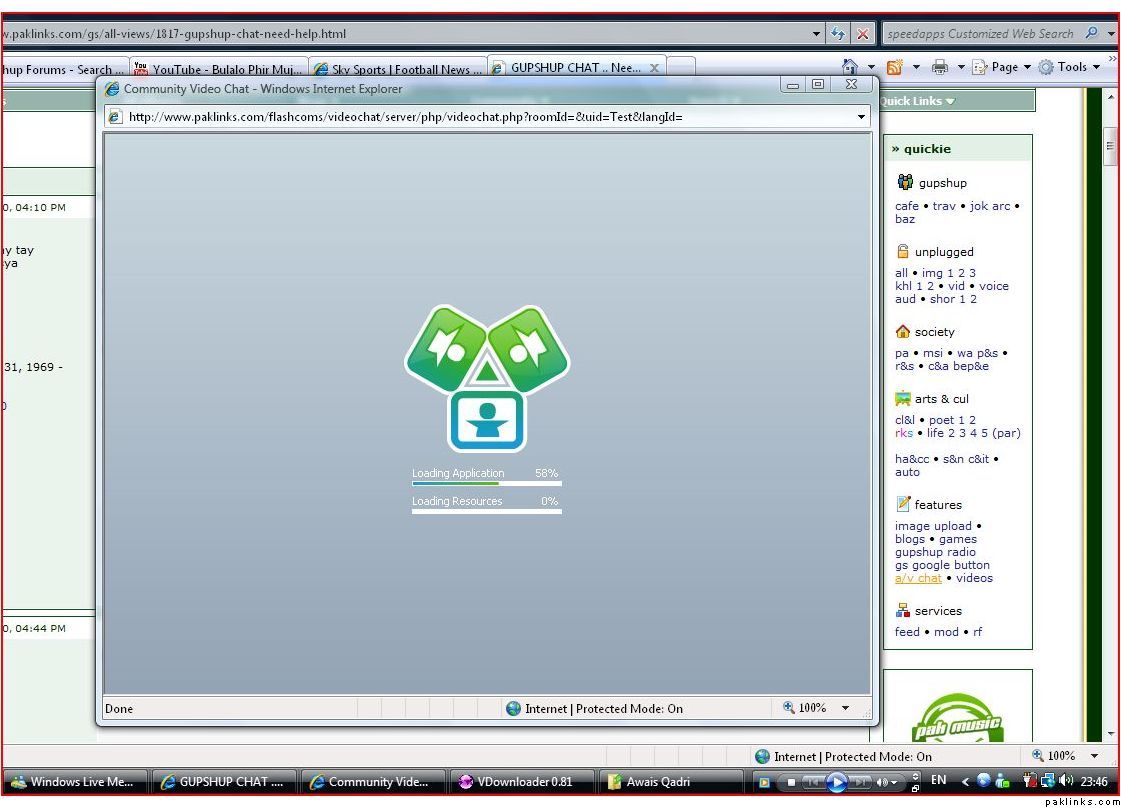This screenshot has width=1121, height=808.
Task: Open the image upload link
Action: click(x=933, y=526)
